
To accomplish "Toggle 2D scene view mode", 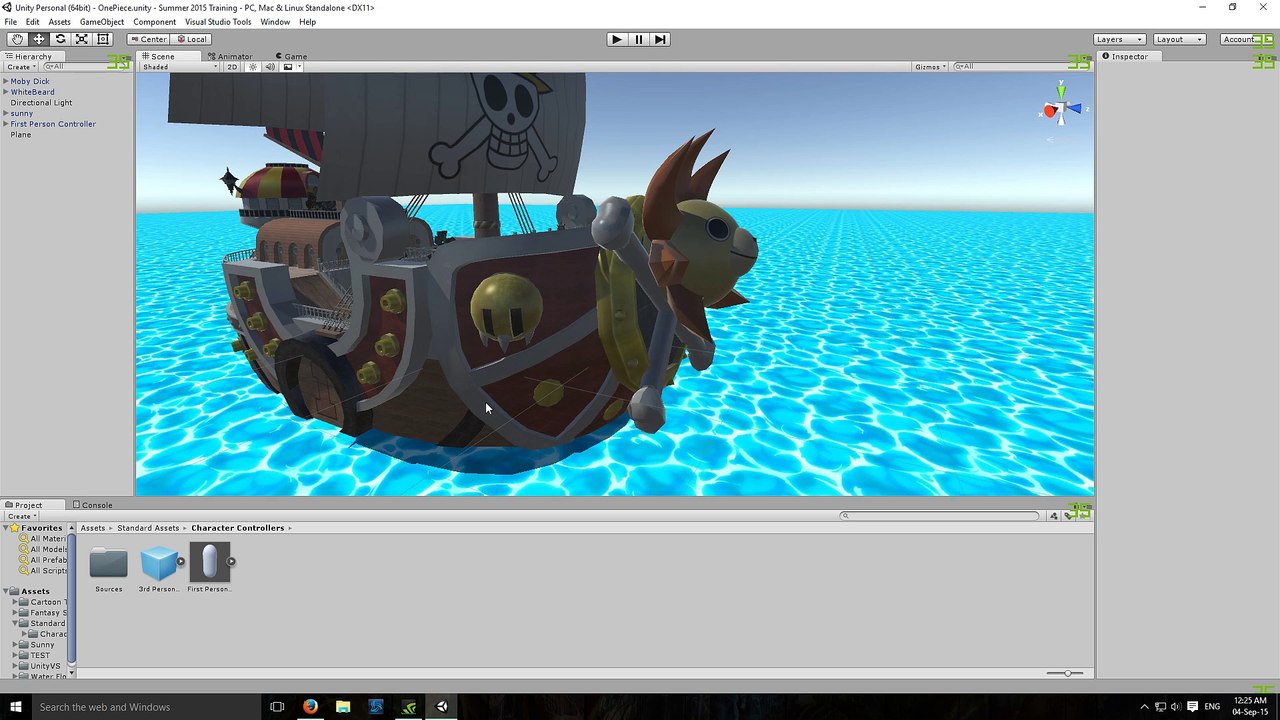I will [232, 67].
